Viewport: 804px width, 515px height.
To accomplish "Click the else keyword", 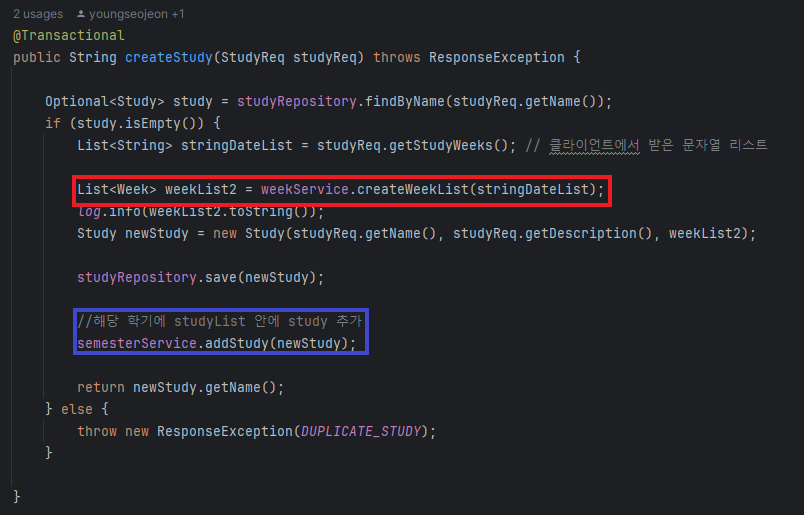I will coord(77,410).
